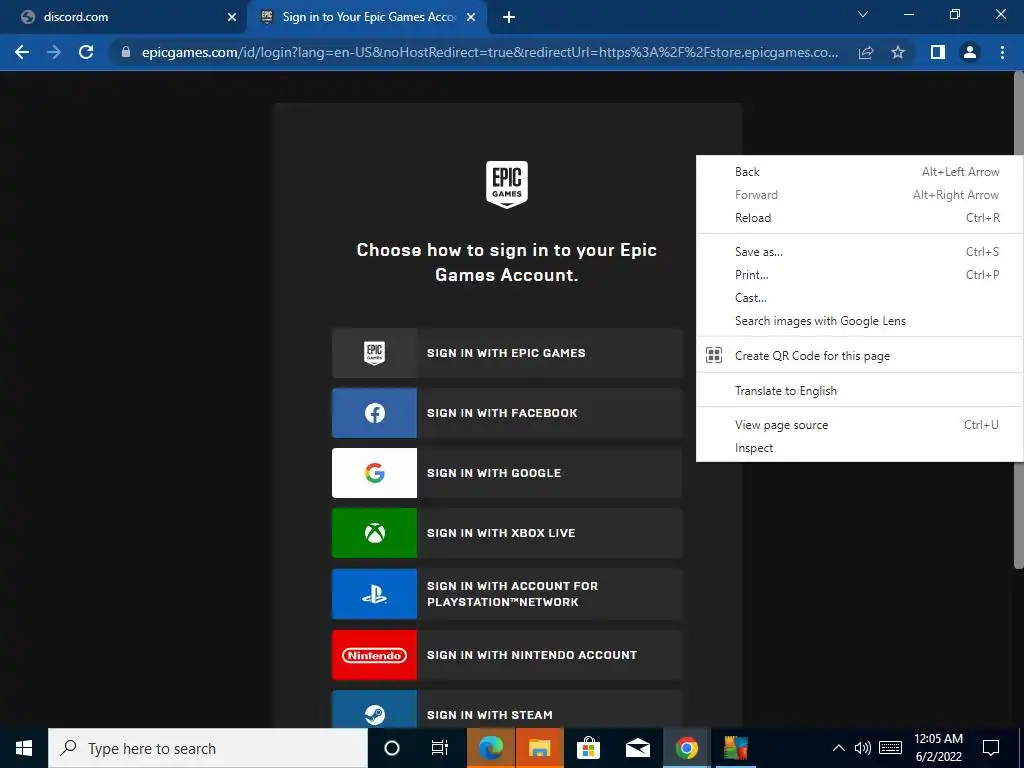1024x768 pixels.
Task: Close the Epic Games sign-in tab
Action: click(x=471, y=18)
